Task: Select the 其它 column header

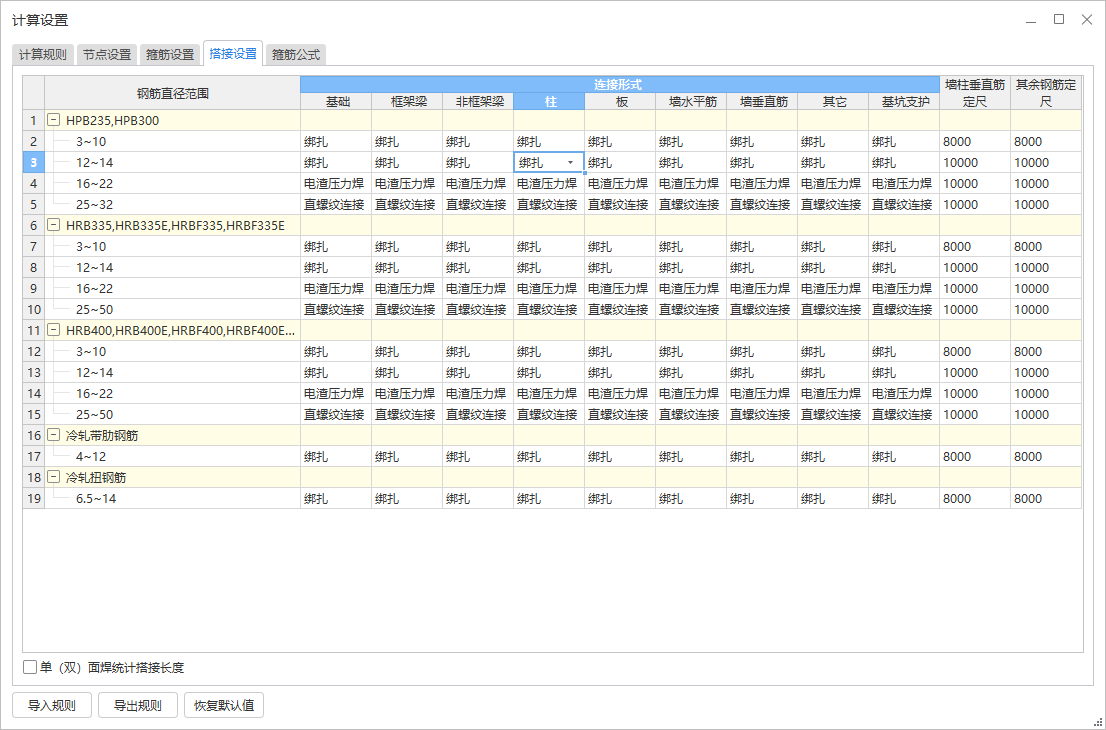Action: (x=833, y=102)
